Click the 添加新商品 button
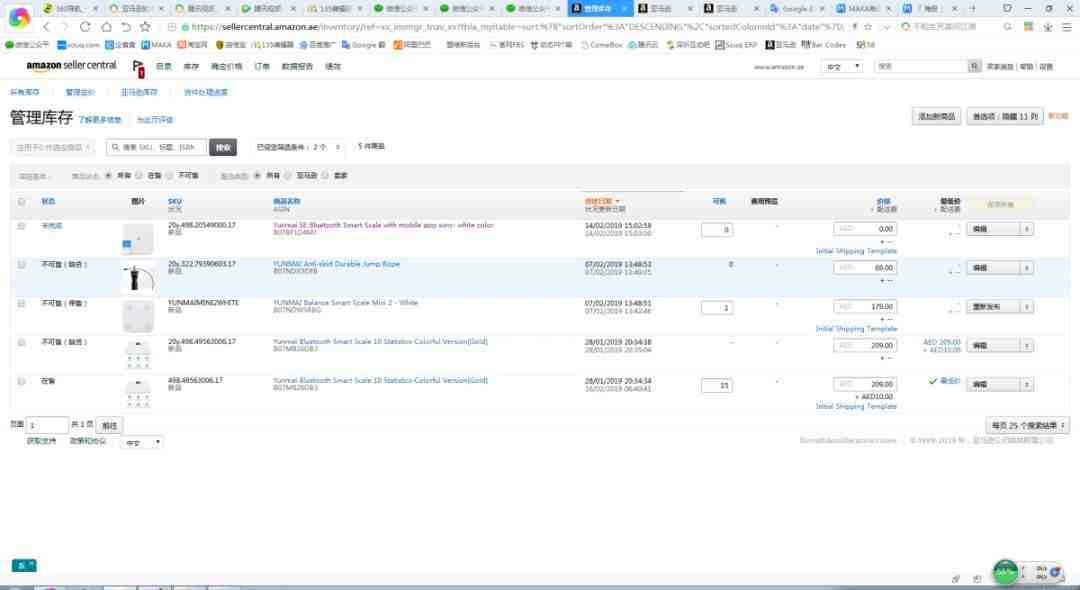 [936, 116]
